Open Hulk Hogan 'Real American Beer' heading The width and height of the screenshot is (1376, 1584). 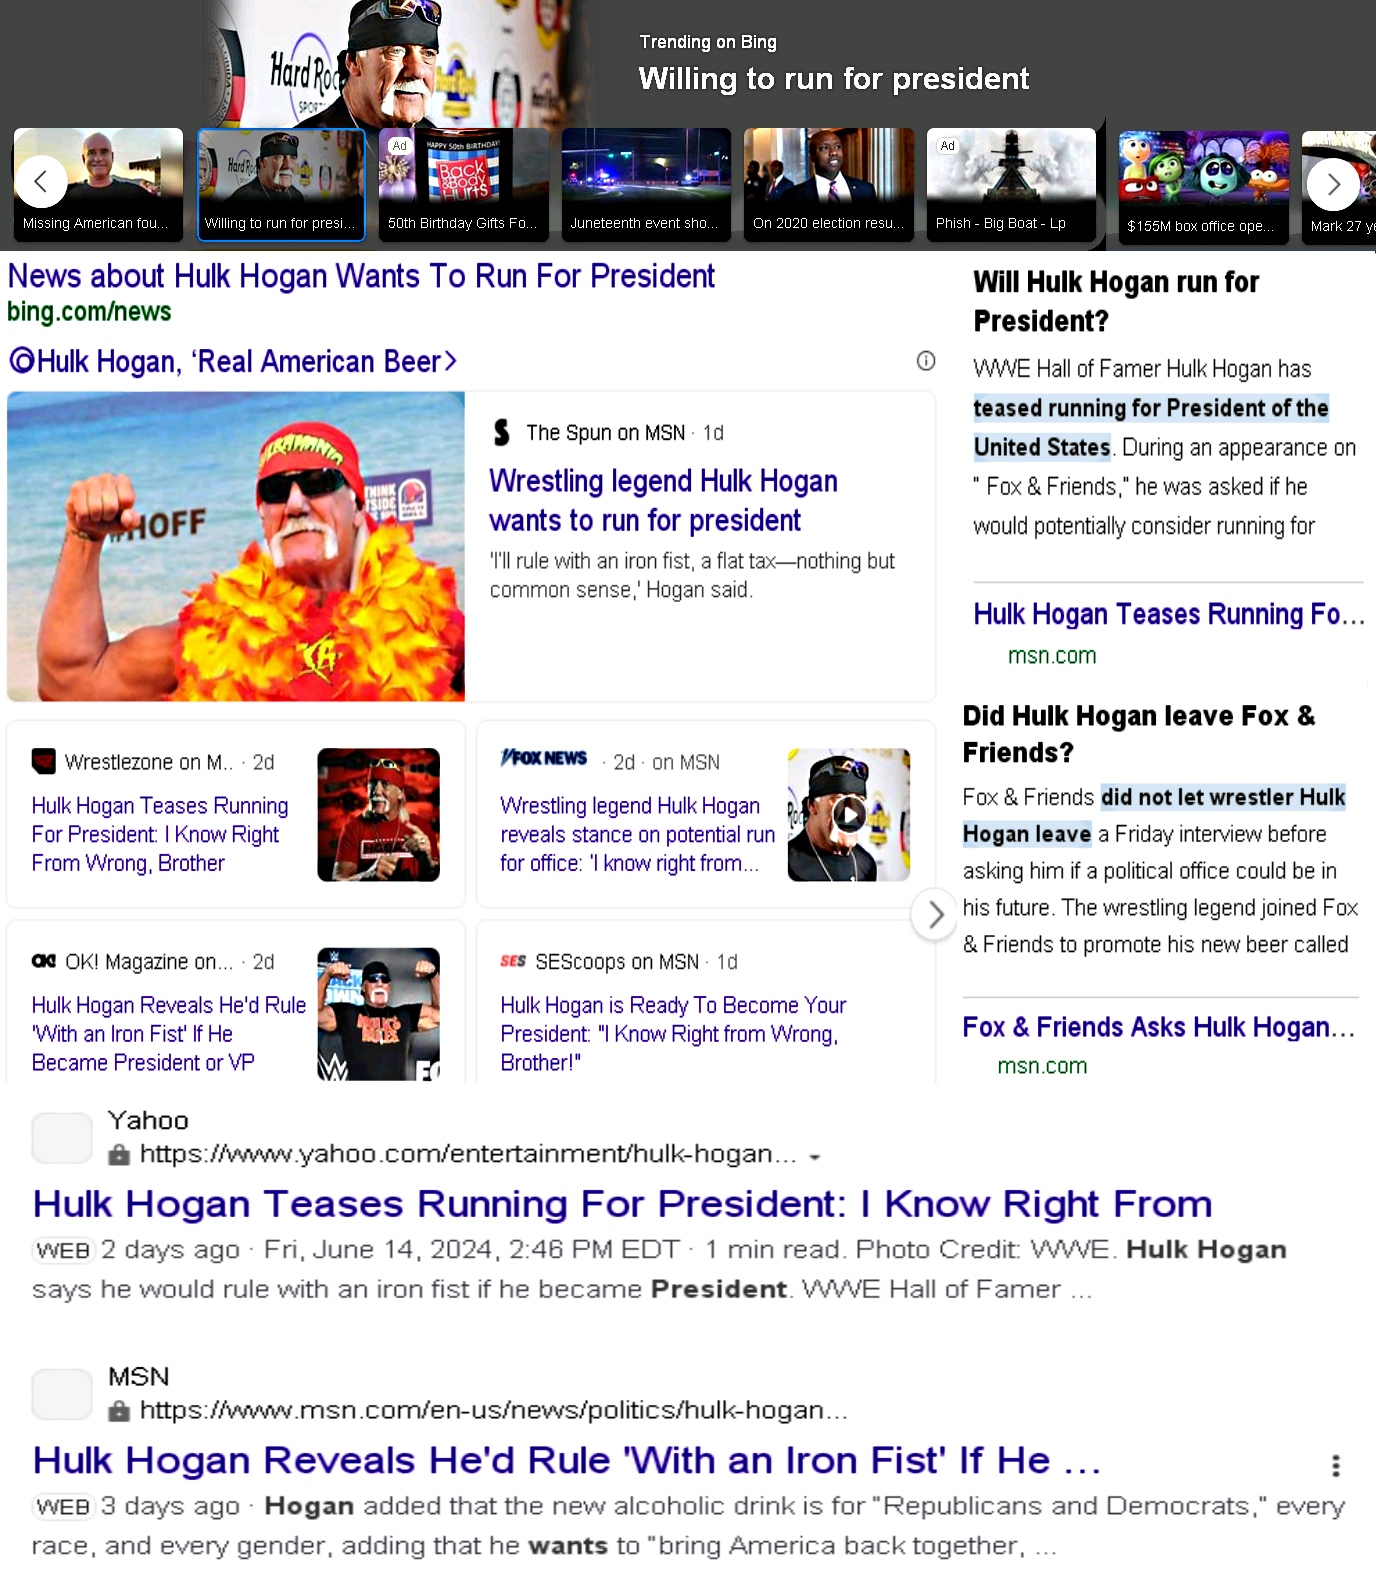tap(233, 361)
